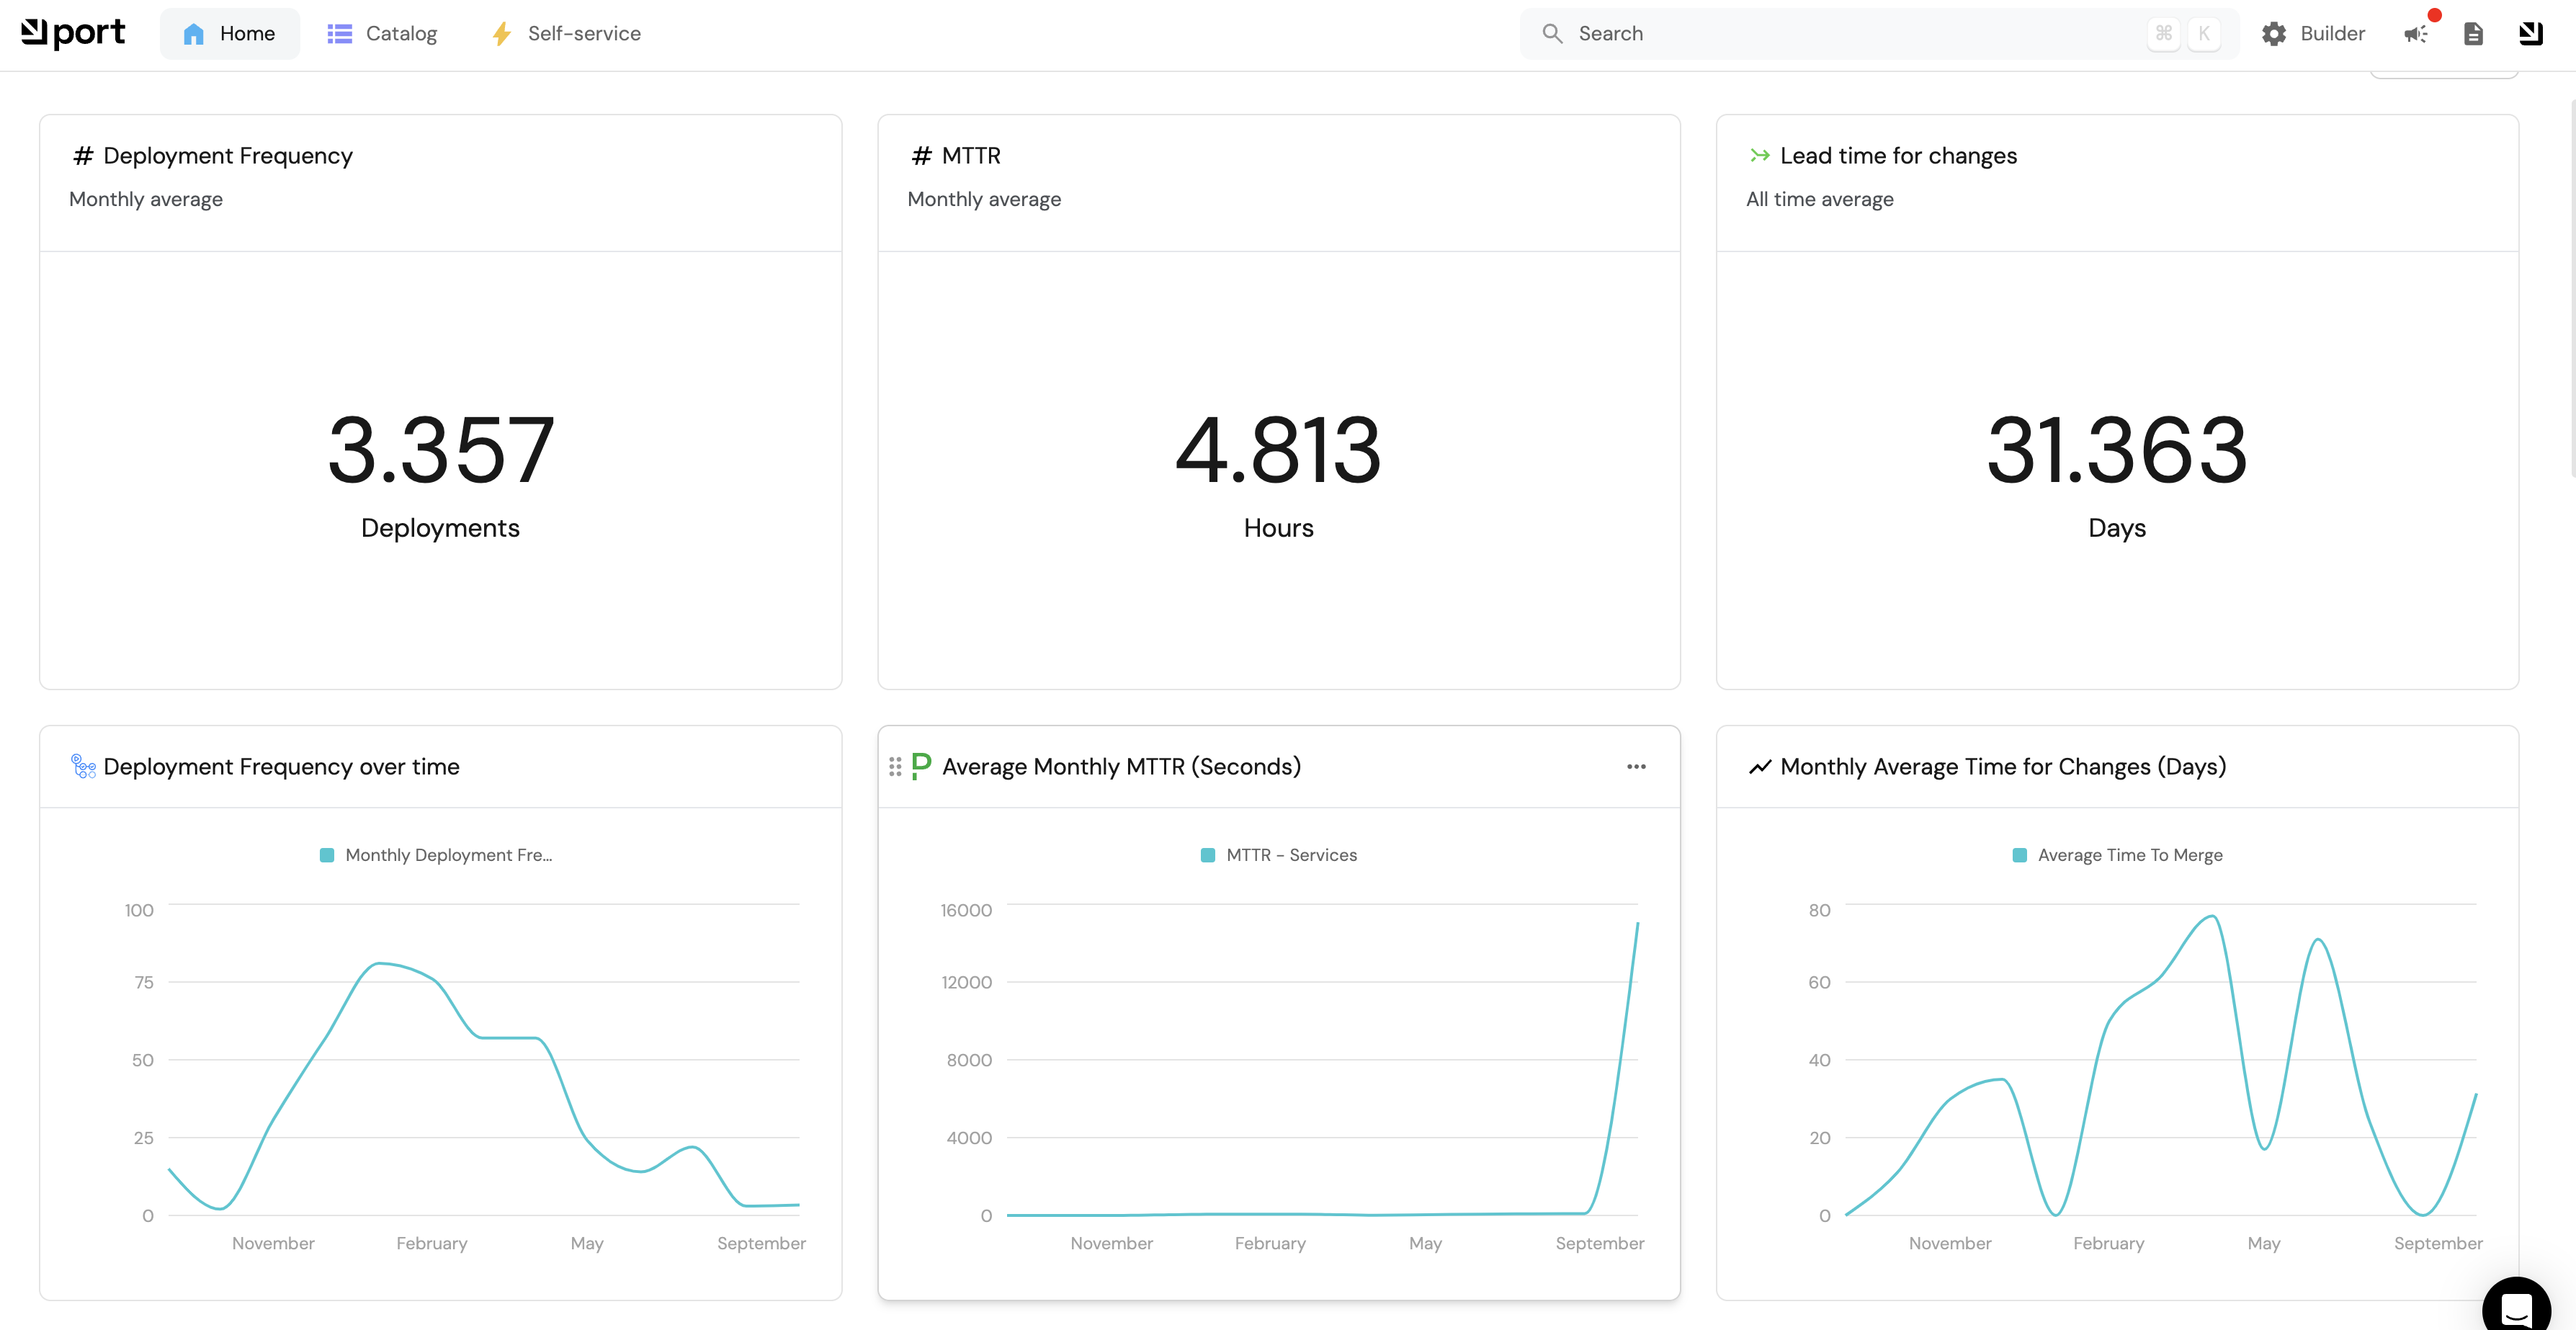Viewport: 2576px width, 1330px height.
Task: Click the Lead time for changes icon
Action: [1759, 155]
